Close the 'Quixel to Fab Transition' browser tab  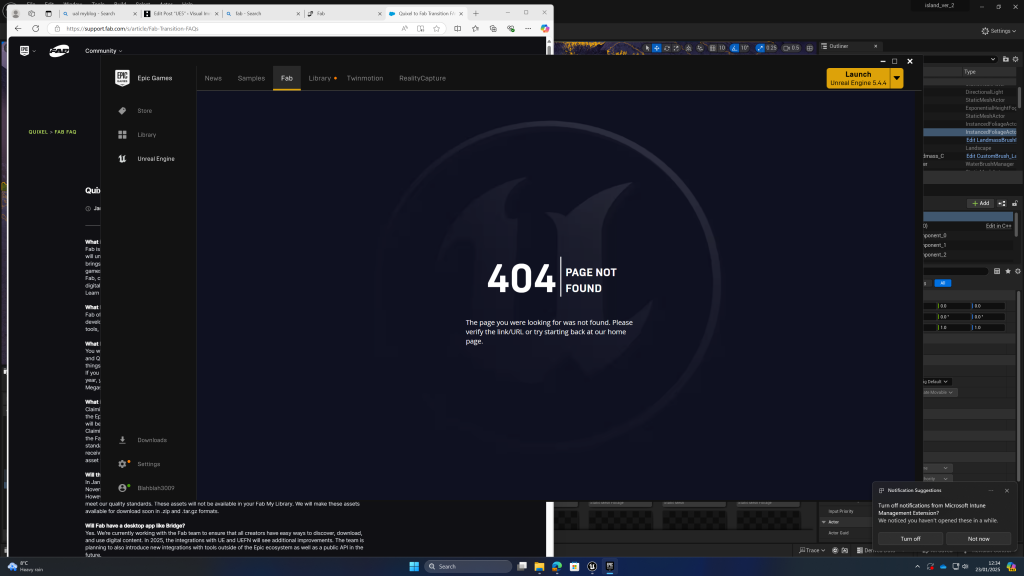[x=461, y=13]
